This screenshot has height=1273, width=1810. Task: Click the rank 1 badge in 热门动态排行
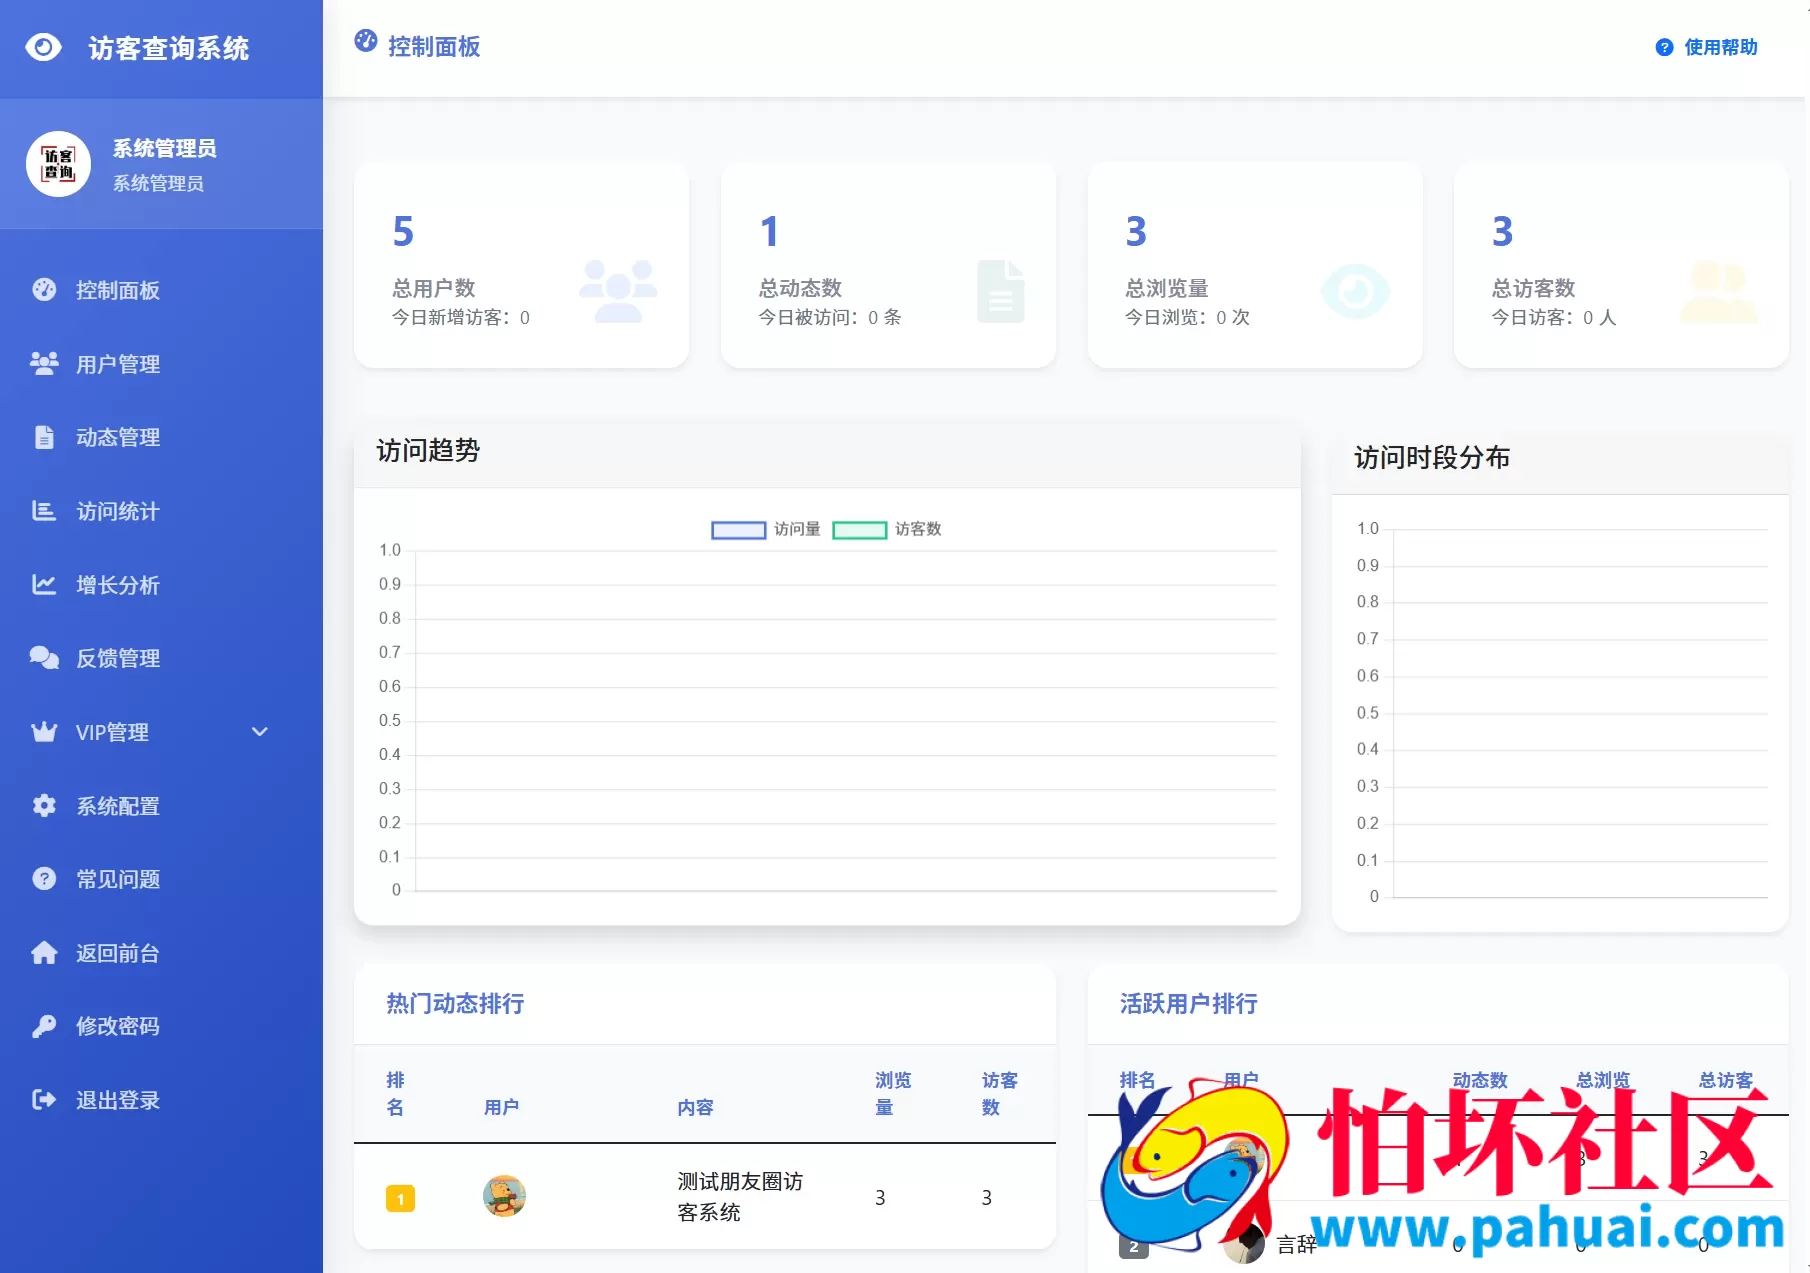(x=400, y=1198)
